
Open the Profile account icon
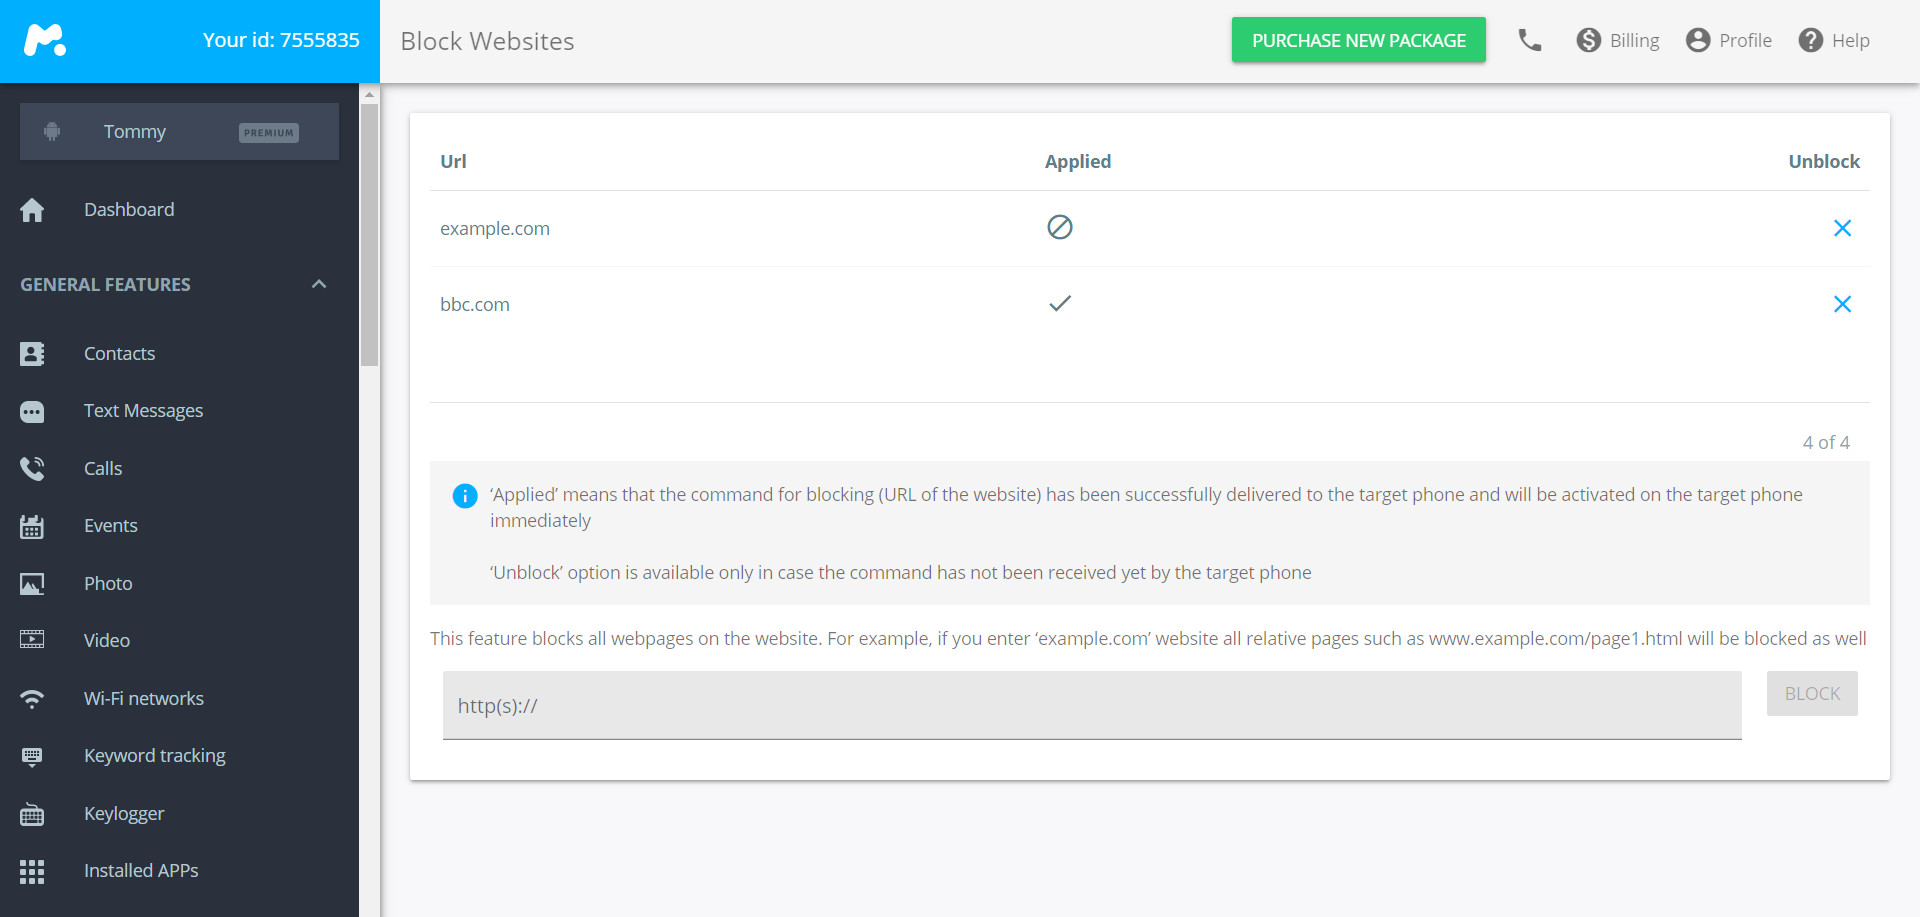[x=1697, y=40]
